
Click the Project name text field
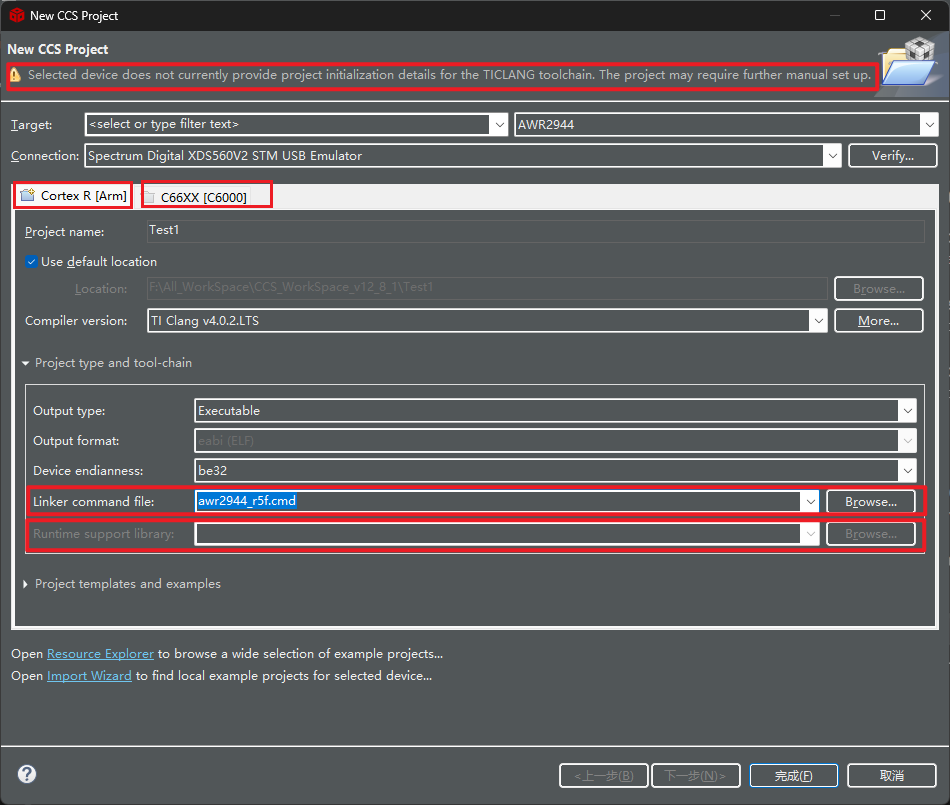(536, 230)
